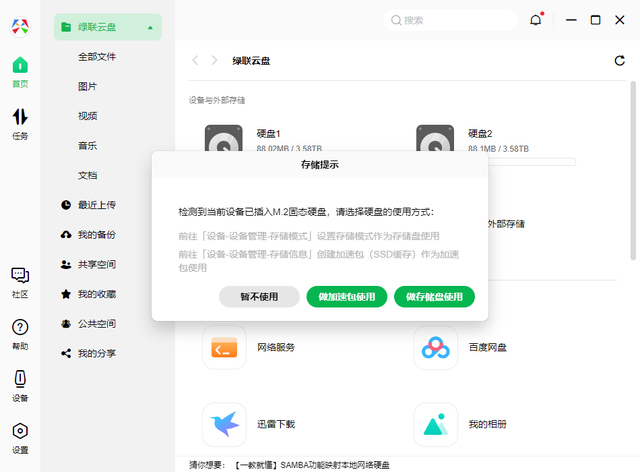Viewport: 640px width, 472px height.
Task: Maximize the application window
Action: [x=596, y=20]
